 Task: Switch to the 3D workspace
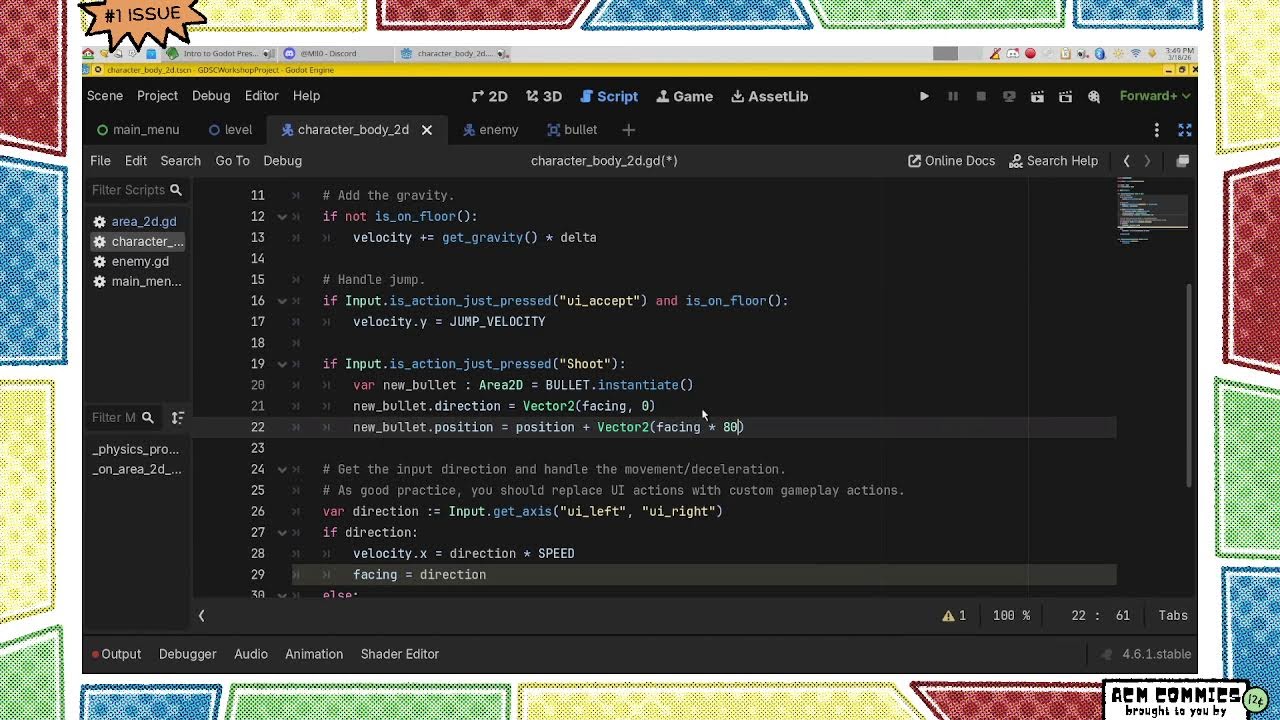[543, 96]
